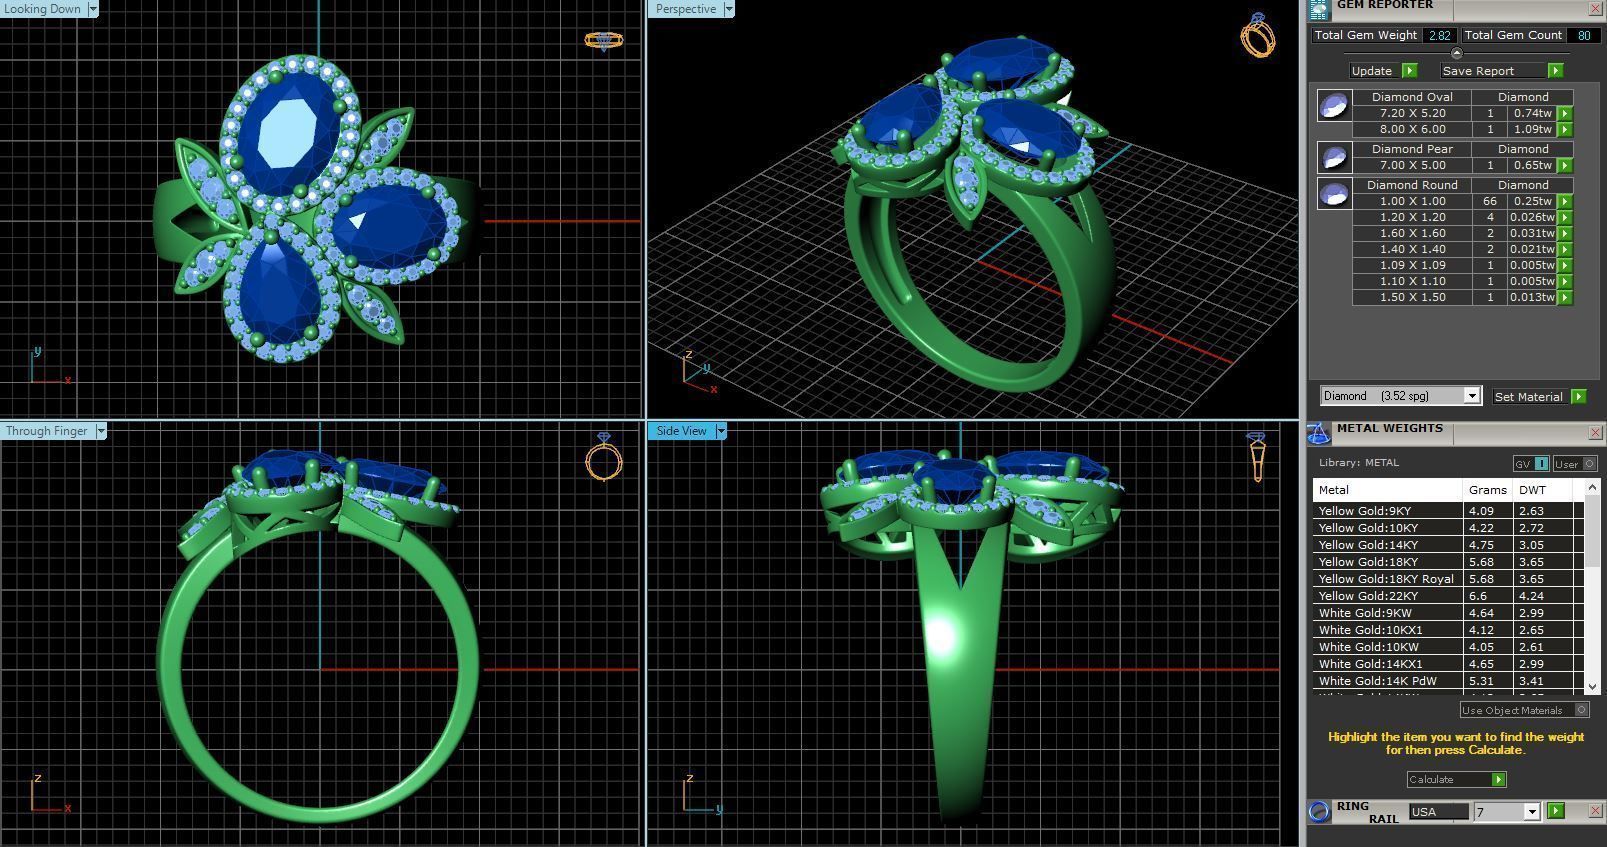Click the Ring Rail ring icon
The height and width of the screenshot is (847, 1607).
[1319, 811]
